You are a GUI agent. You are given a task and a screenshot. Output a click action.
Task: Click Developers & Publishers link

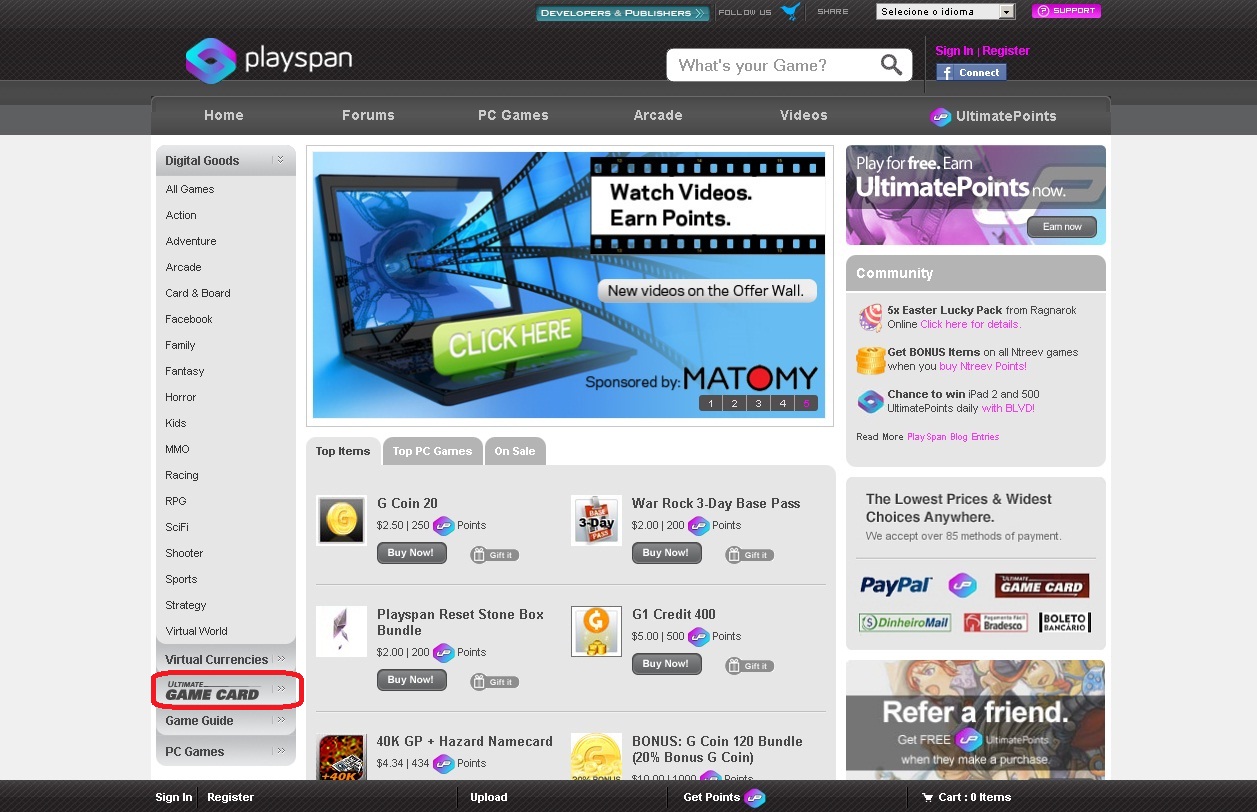[x=622, y=13]
